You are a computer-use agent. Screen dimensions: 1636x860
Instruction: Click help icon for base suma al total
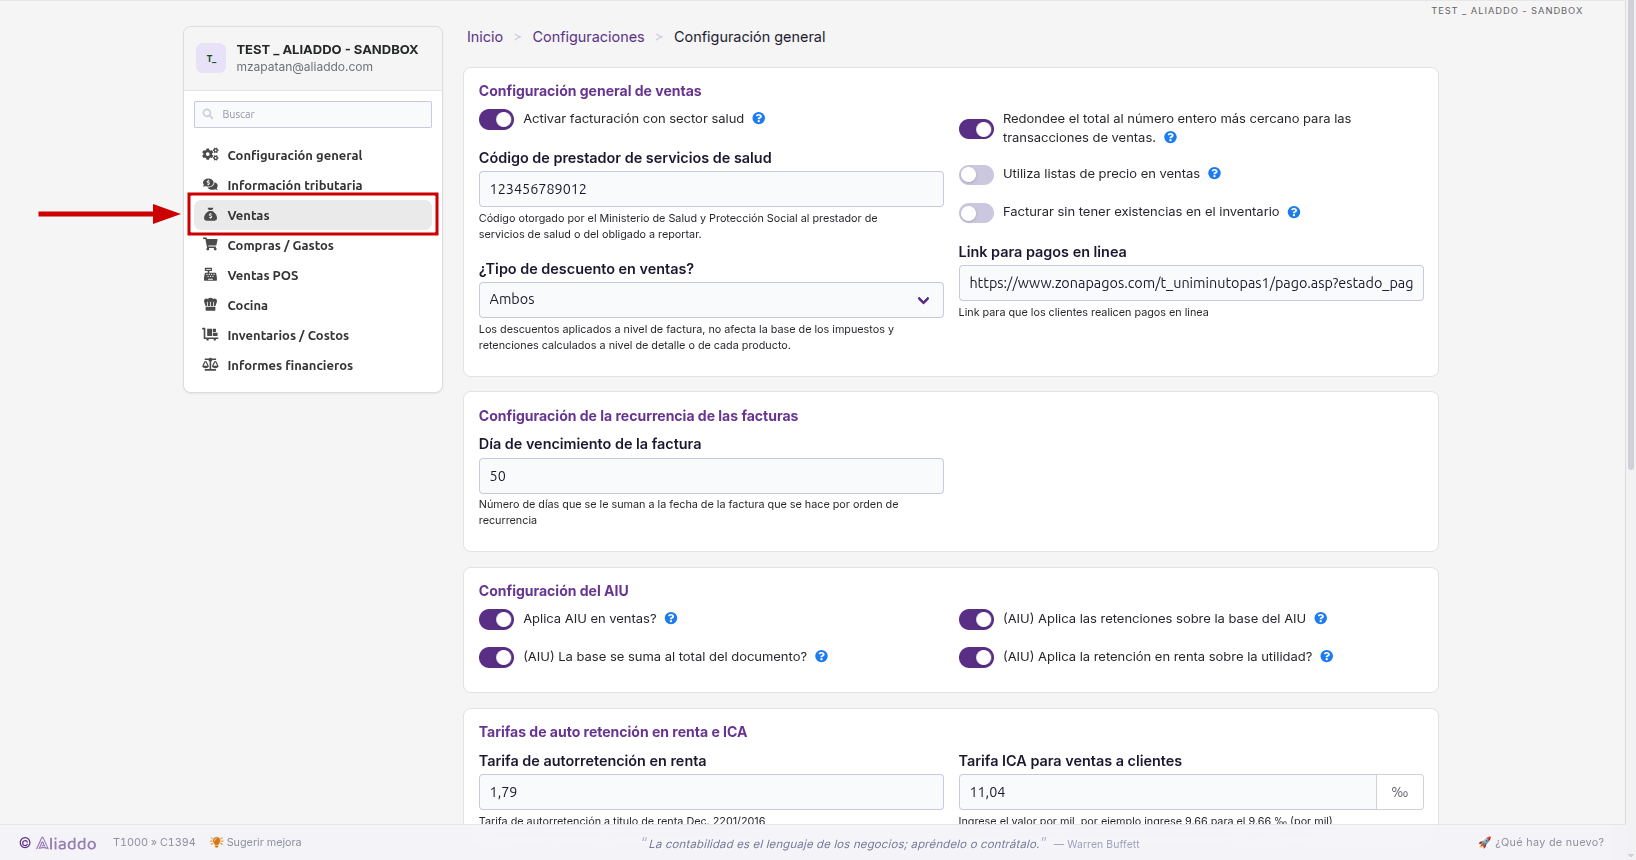click(x=822, y=656)
